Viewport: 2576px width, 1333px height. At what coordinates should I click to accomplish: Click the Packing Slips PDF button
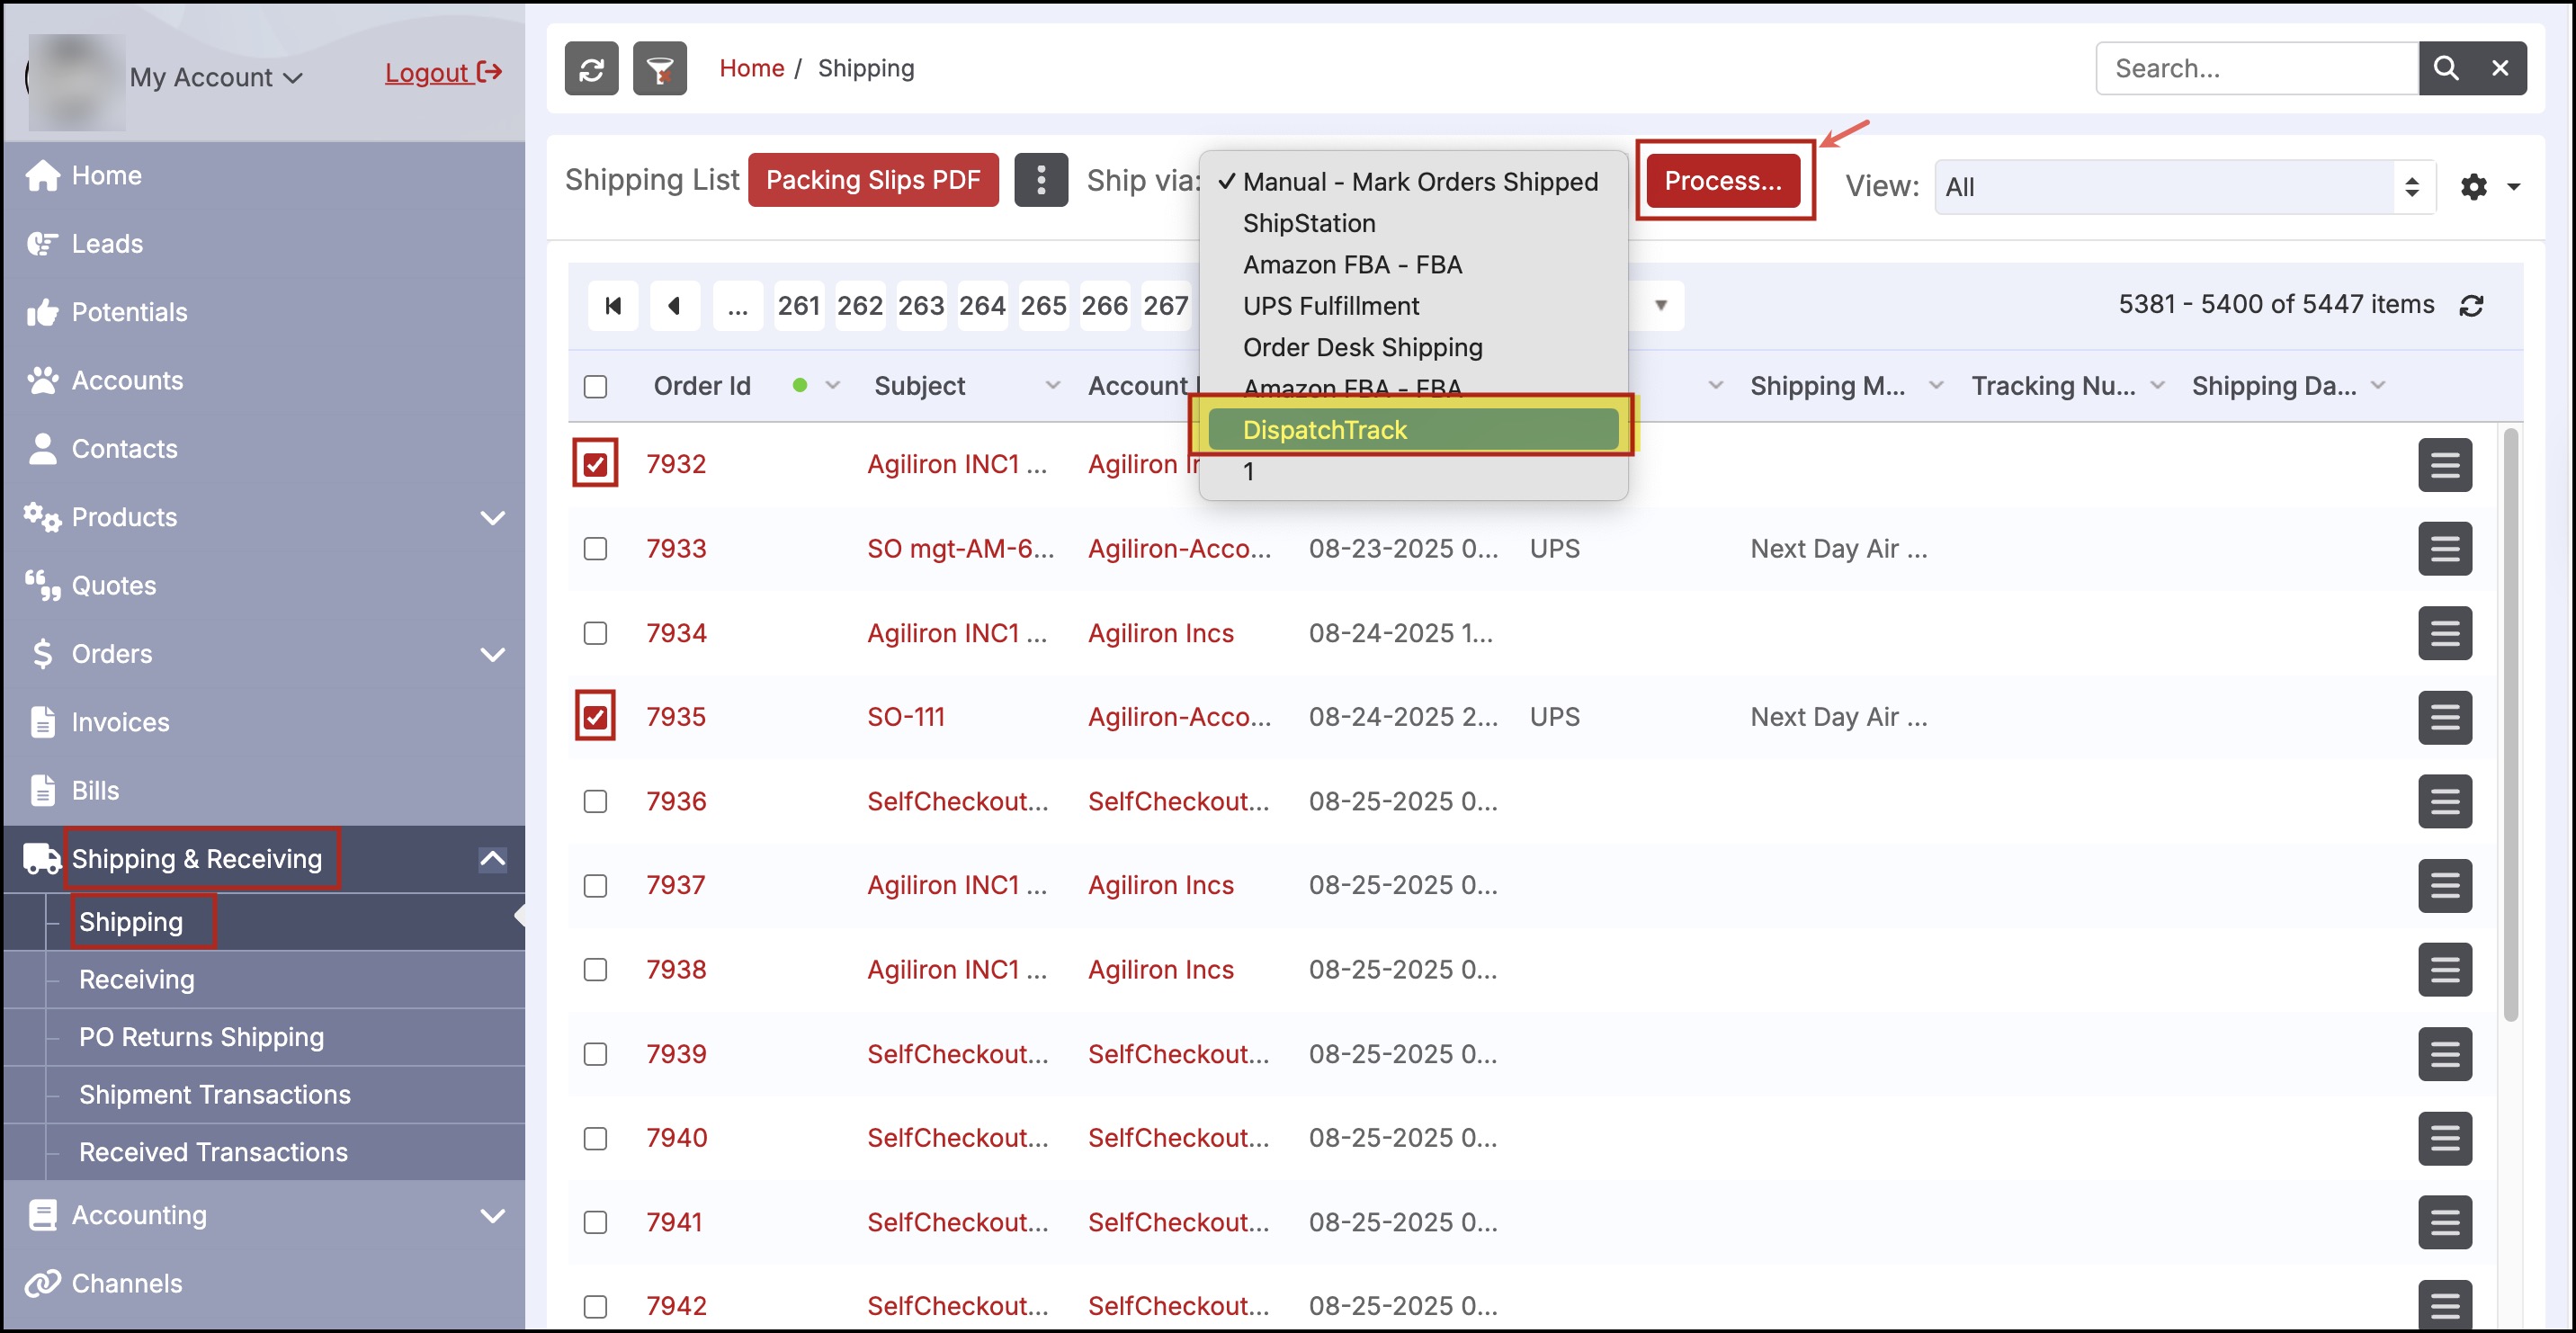tap(872, 180)
